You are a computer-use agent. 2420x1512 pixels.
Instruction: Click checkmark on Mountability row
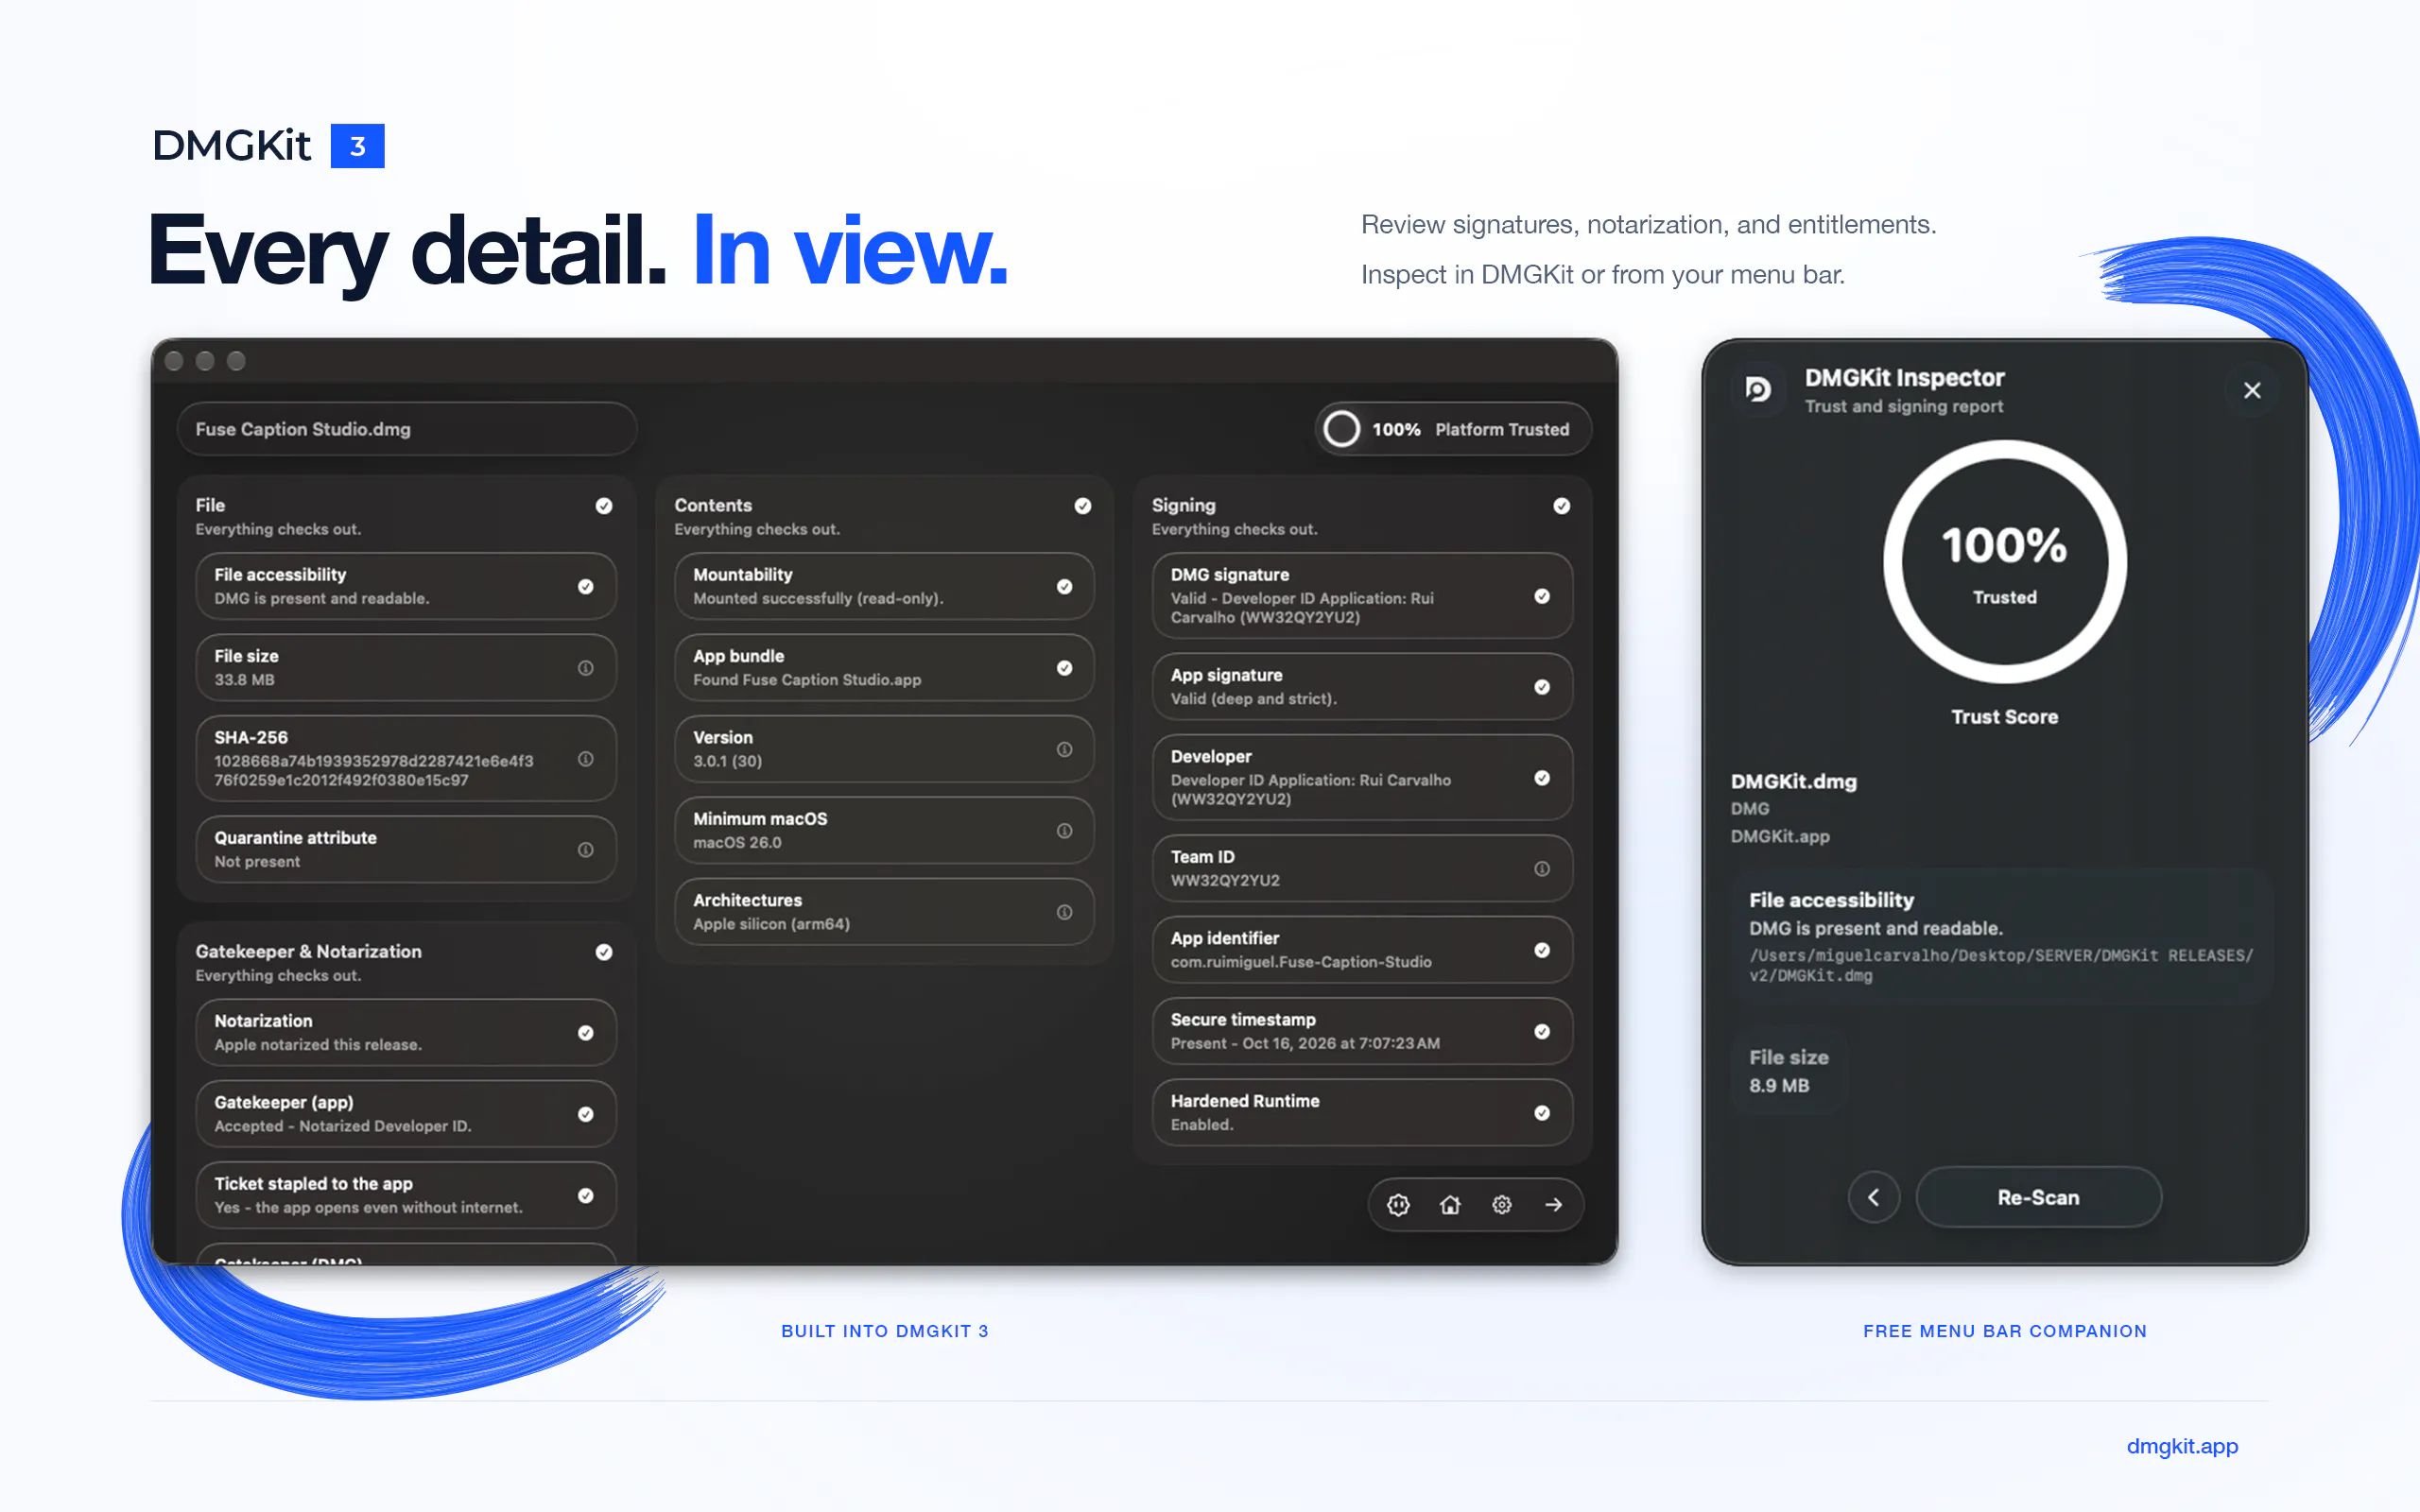point(1065,587)
